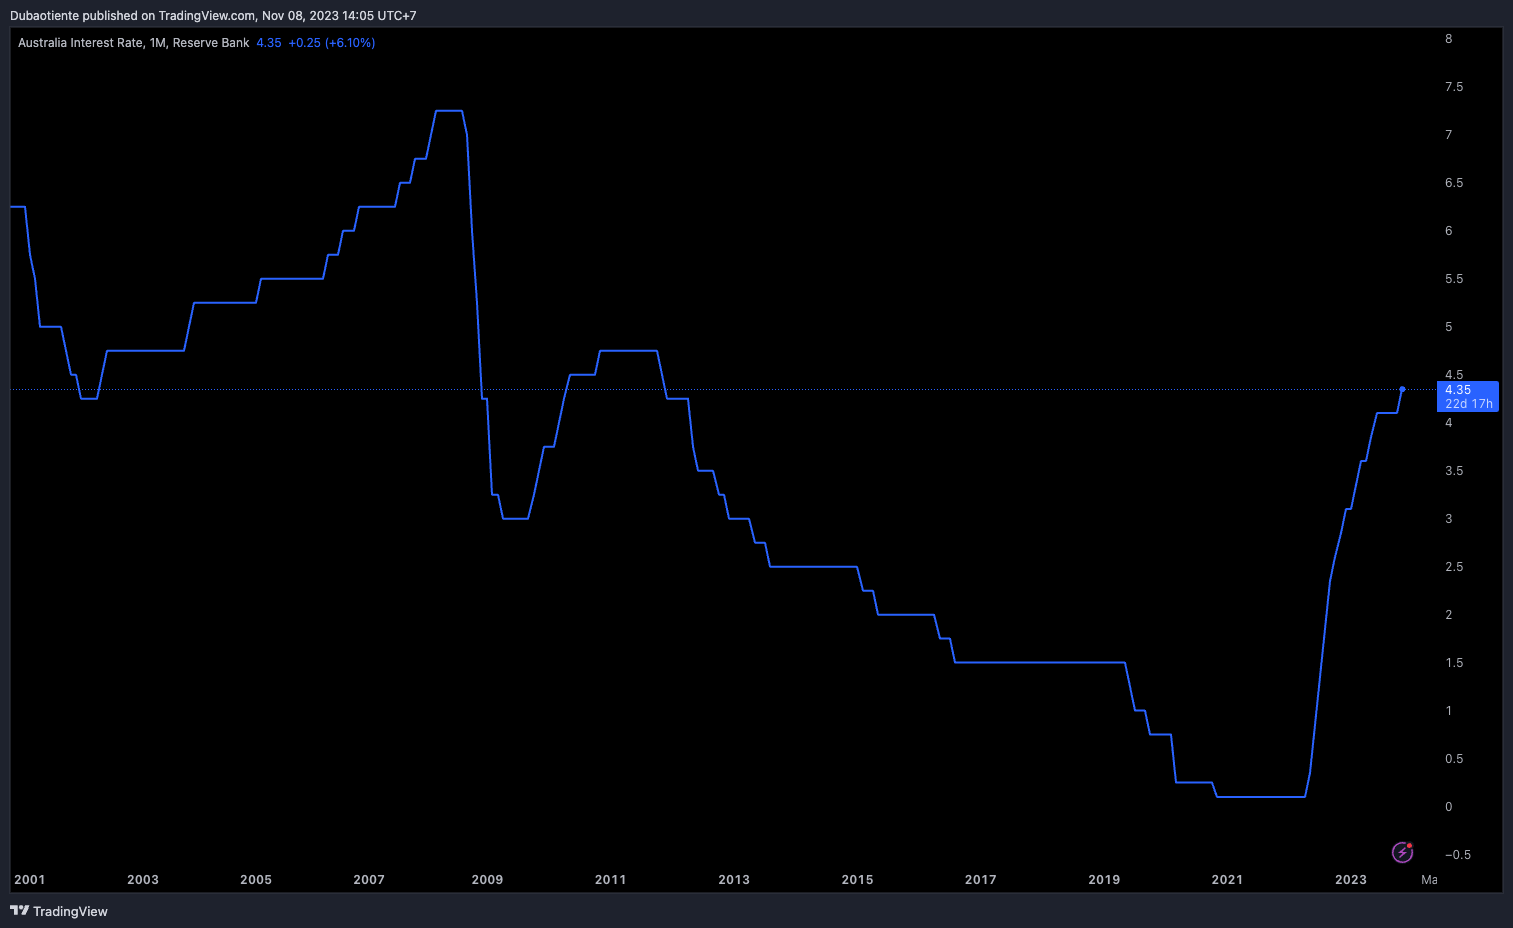
Task: Click the 2005 label on time axis
Action: pos(256,880)
